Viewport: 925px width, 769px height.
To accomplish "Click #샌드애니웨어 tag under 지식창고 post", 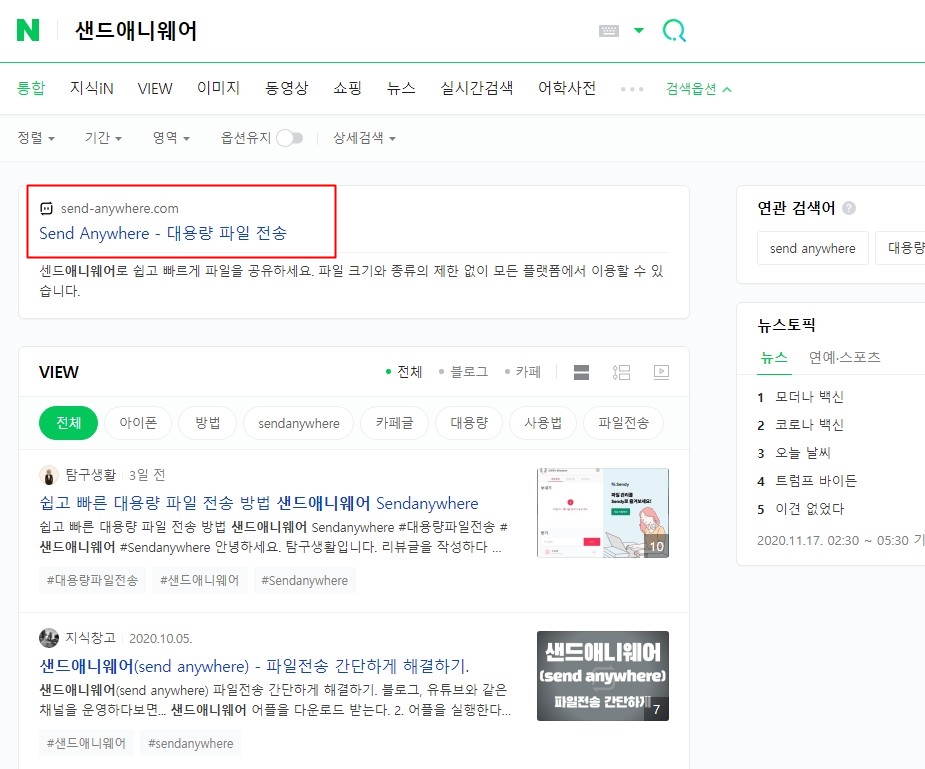I will coord(86,743).
